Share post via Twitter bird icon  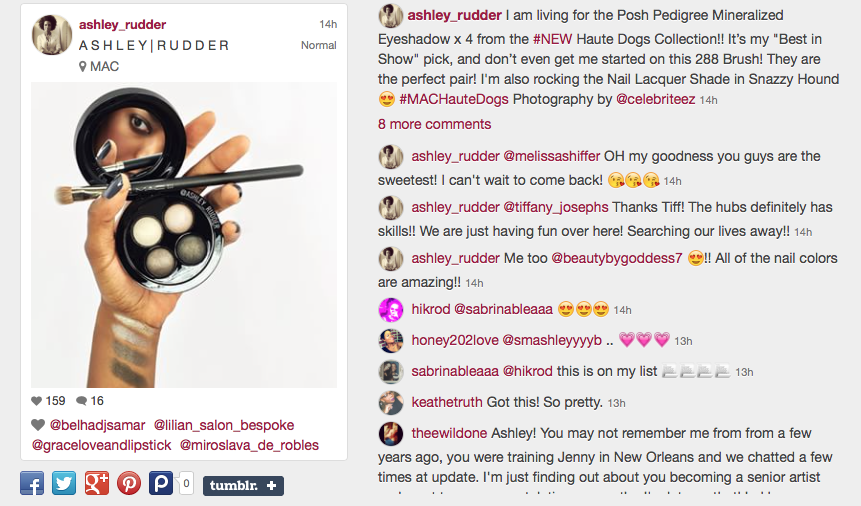coord(64,483)
